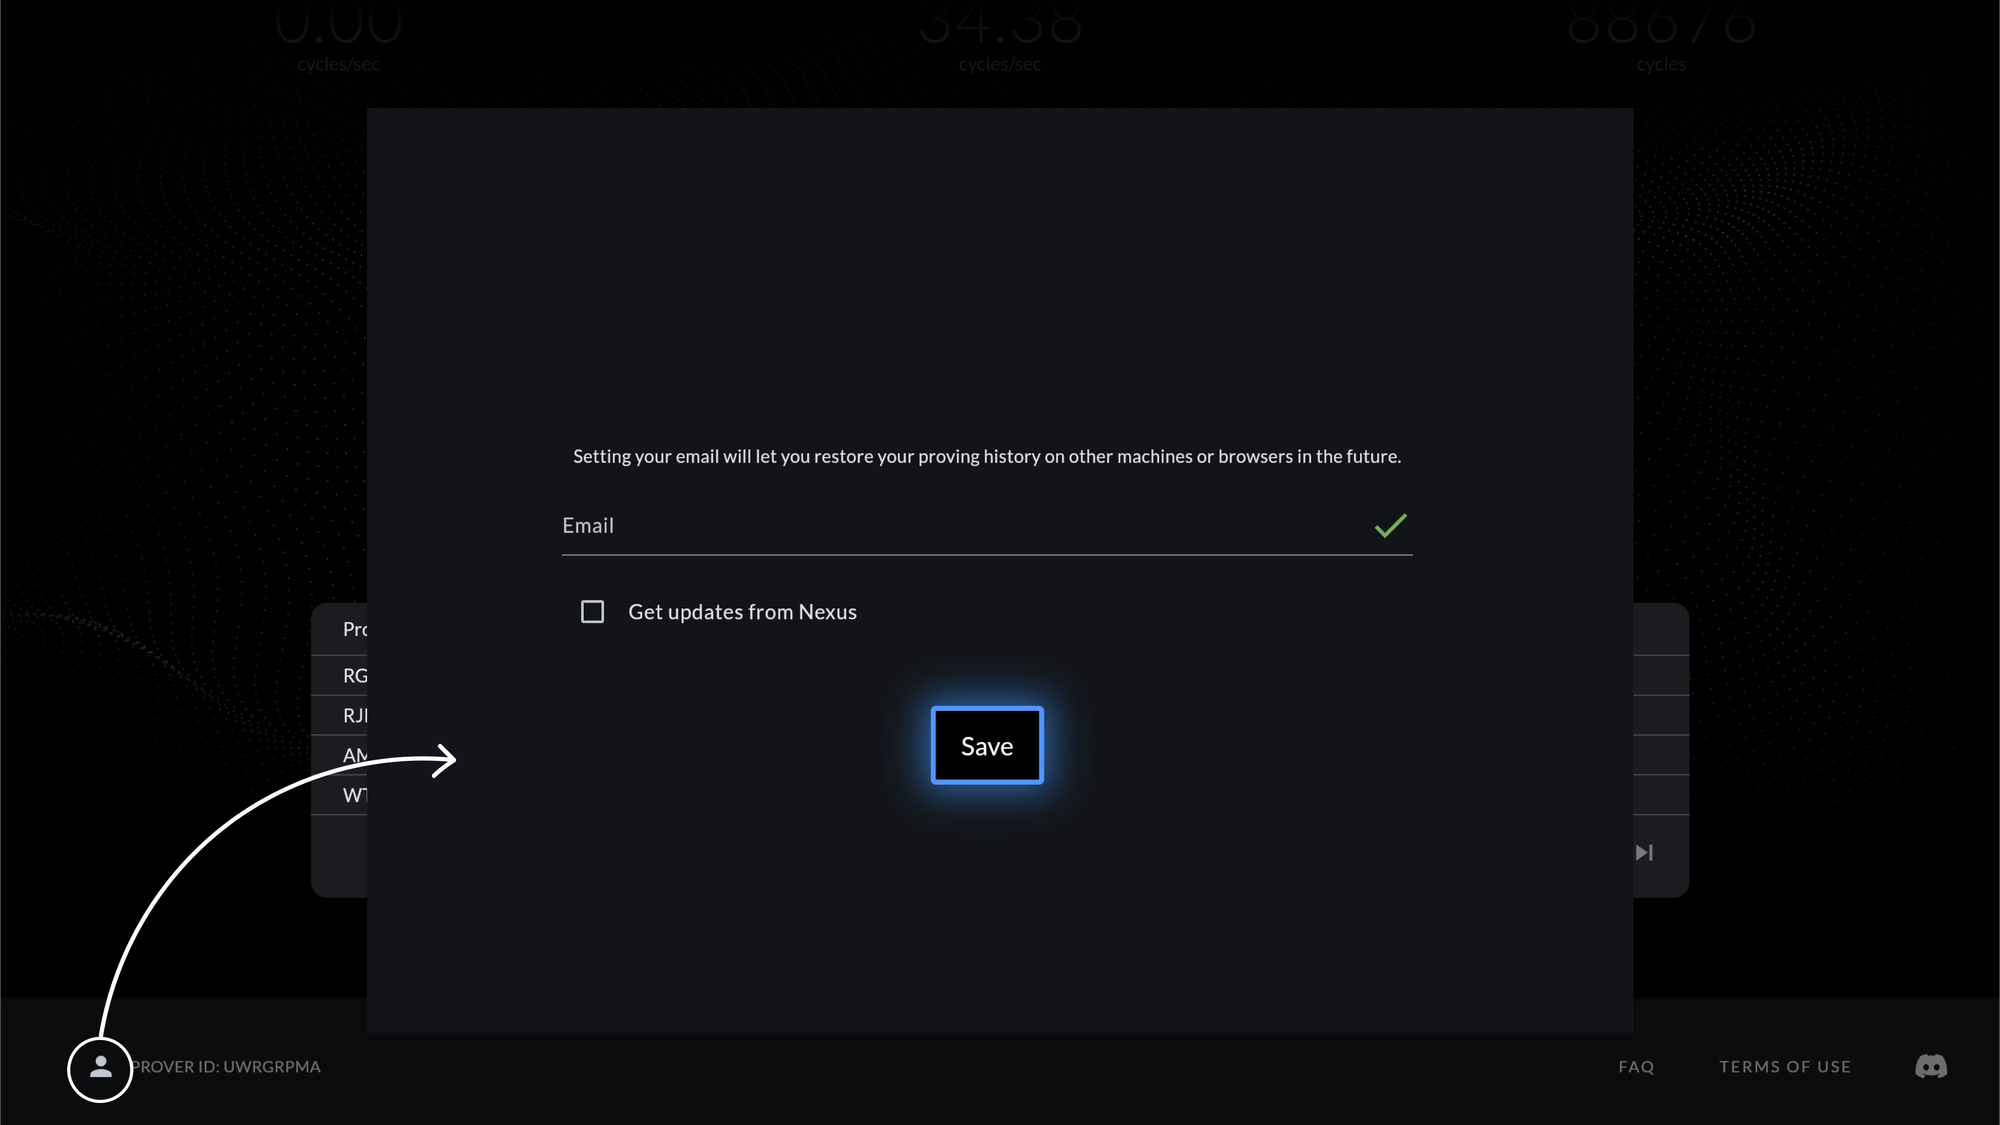Image resolution: width=2000 pixels, height=1125 pixels.
Task: Enable Get updates from Nexus checkbox
Action: coord(592,612)
